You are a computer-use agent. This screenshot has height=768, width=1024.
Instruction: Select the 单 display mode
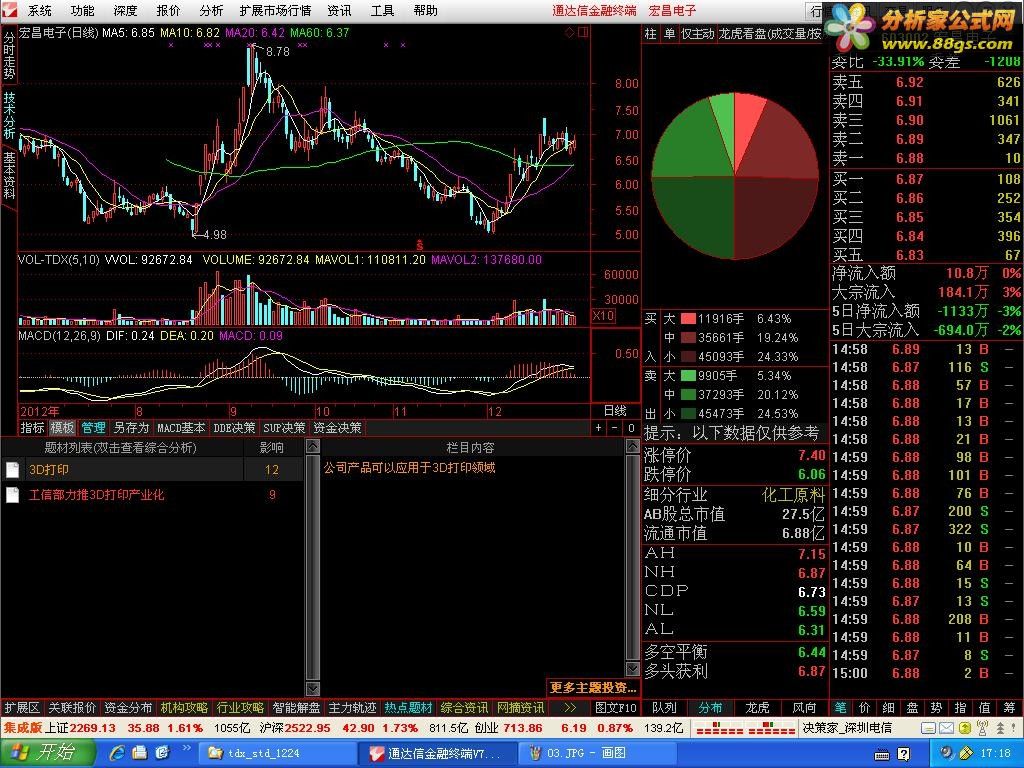pyautogui.click(x=669, y=34)
